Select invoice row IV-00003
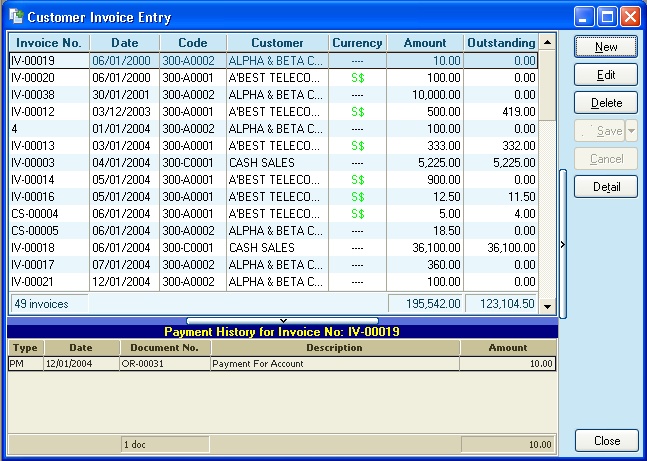This screenshot has height=461, width=647. click(x=274, y=163)
